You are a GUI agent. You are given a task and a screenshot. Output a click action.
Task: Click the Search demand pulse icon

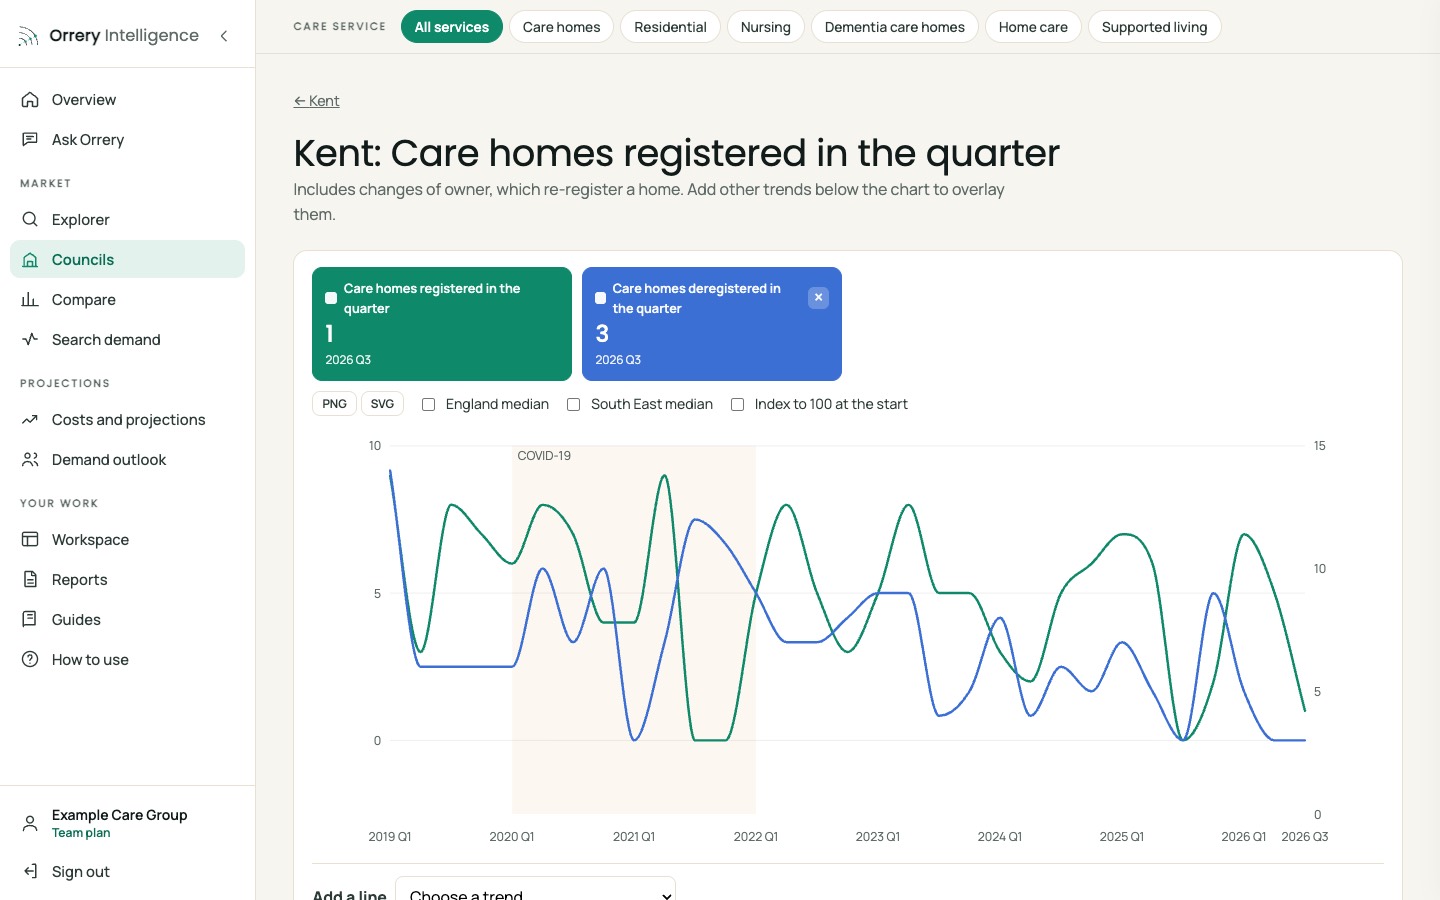point(30,340)
